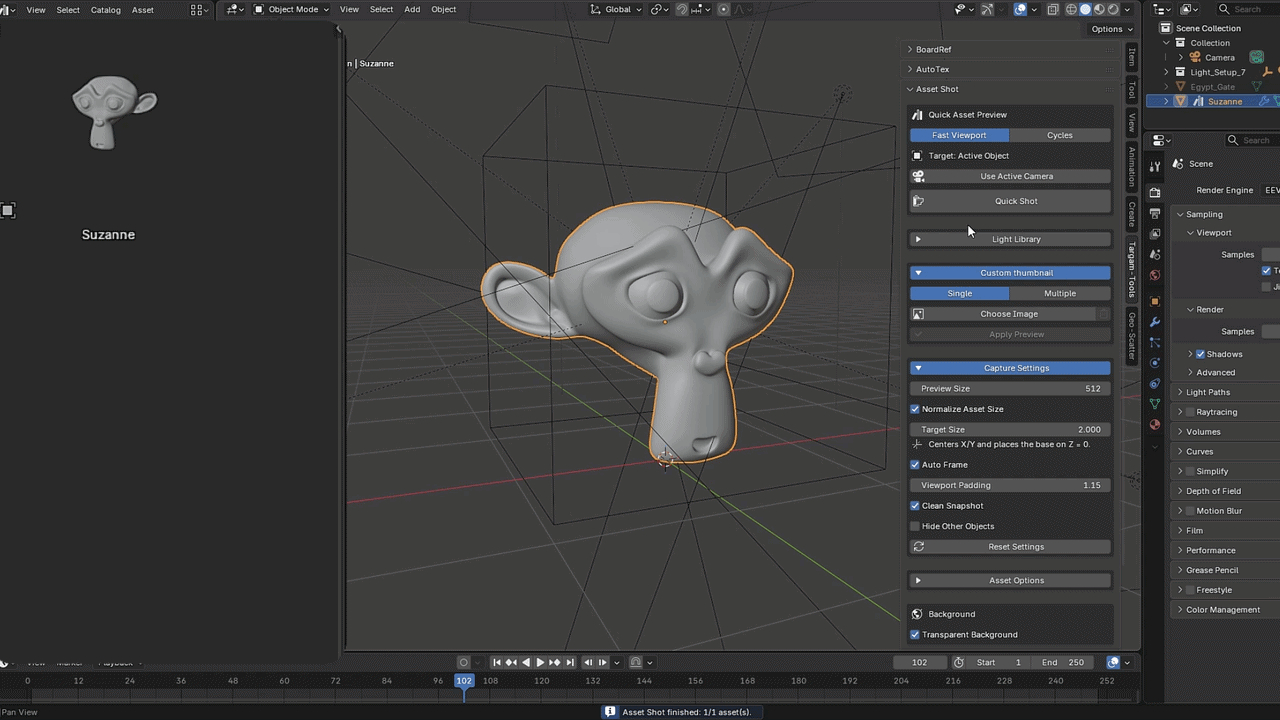The width and height of the screenshot is (1280, 720).
Task: Jump to the first frame
Action: [x=497, y=662]
